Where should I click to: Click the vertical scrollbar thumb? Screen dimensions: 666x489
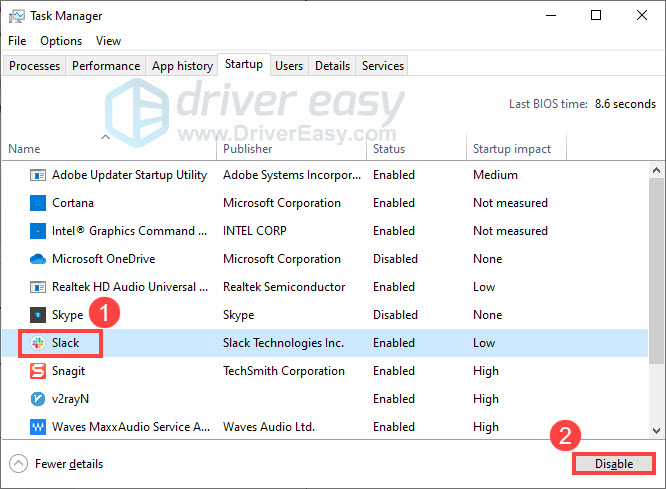656,271
